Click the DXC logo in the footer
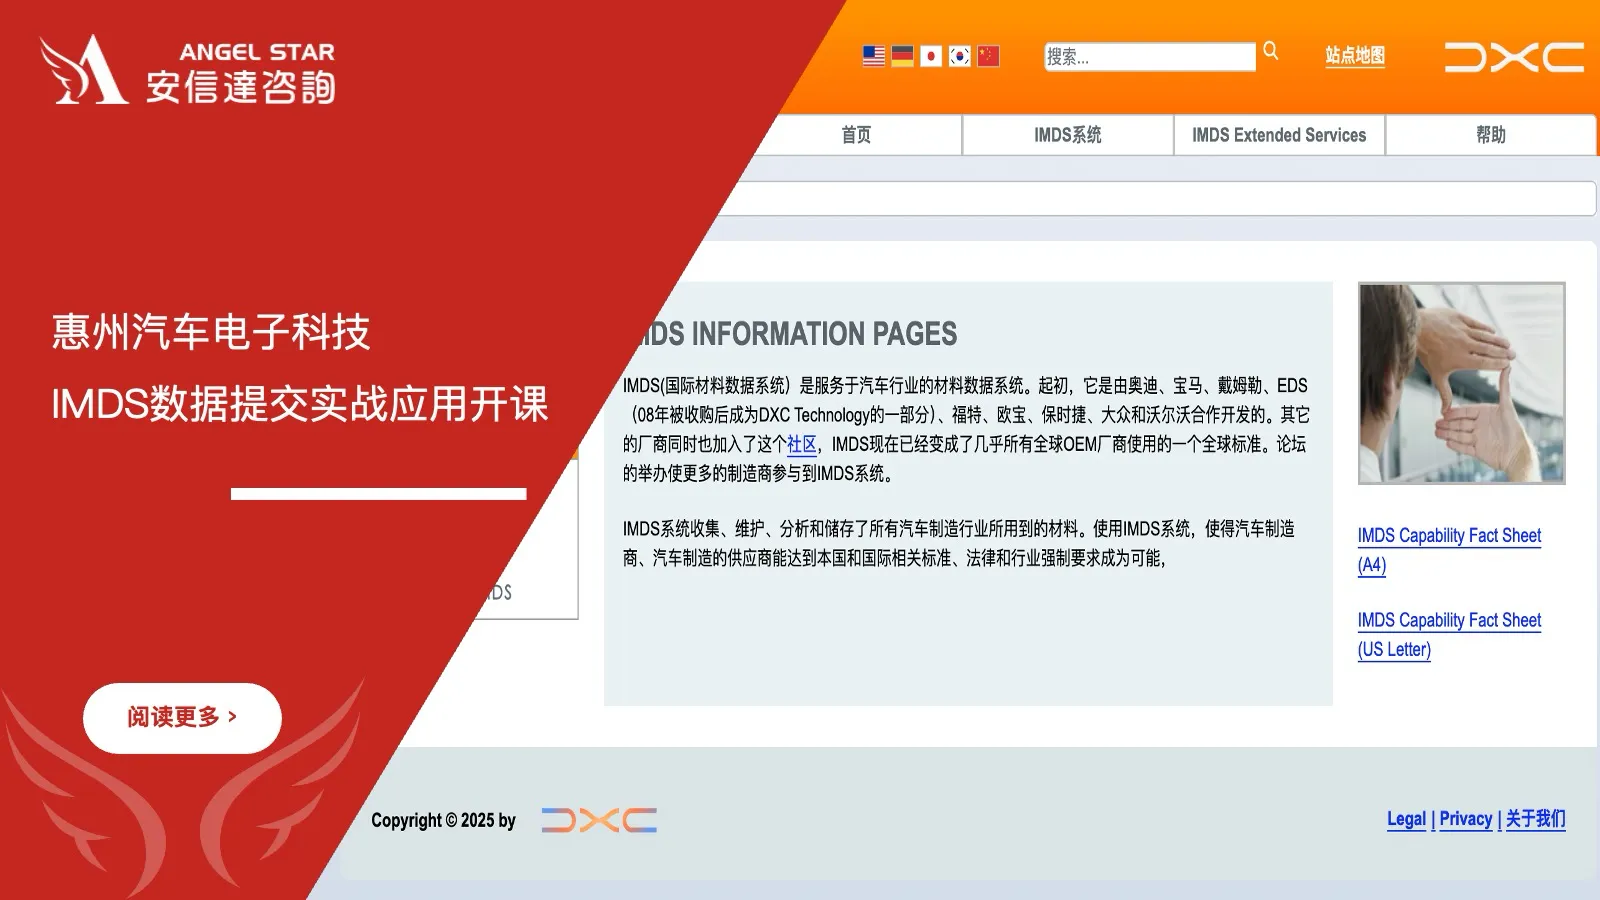This screenshot has height=900, width=1600. 597,820
